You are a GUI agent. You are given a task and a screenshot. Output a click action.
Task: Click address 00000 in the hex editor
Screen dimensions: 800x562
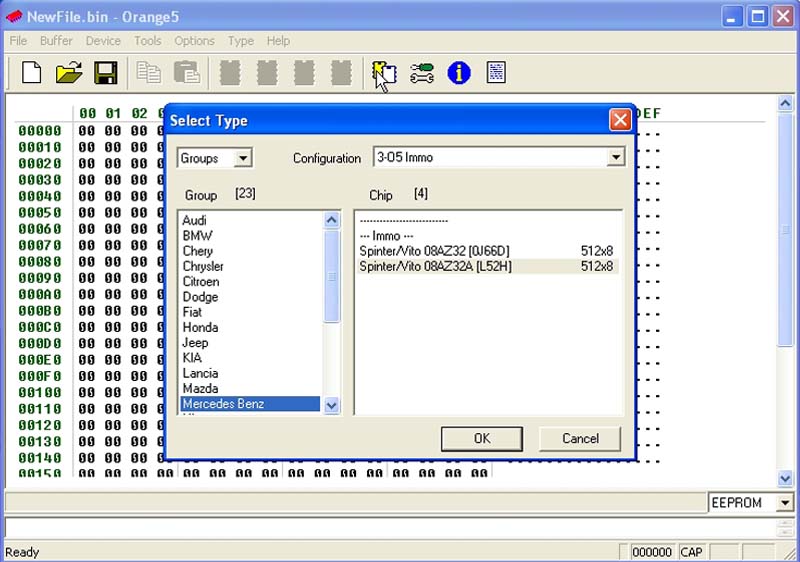(x=40, y=131)
